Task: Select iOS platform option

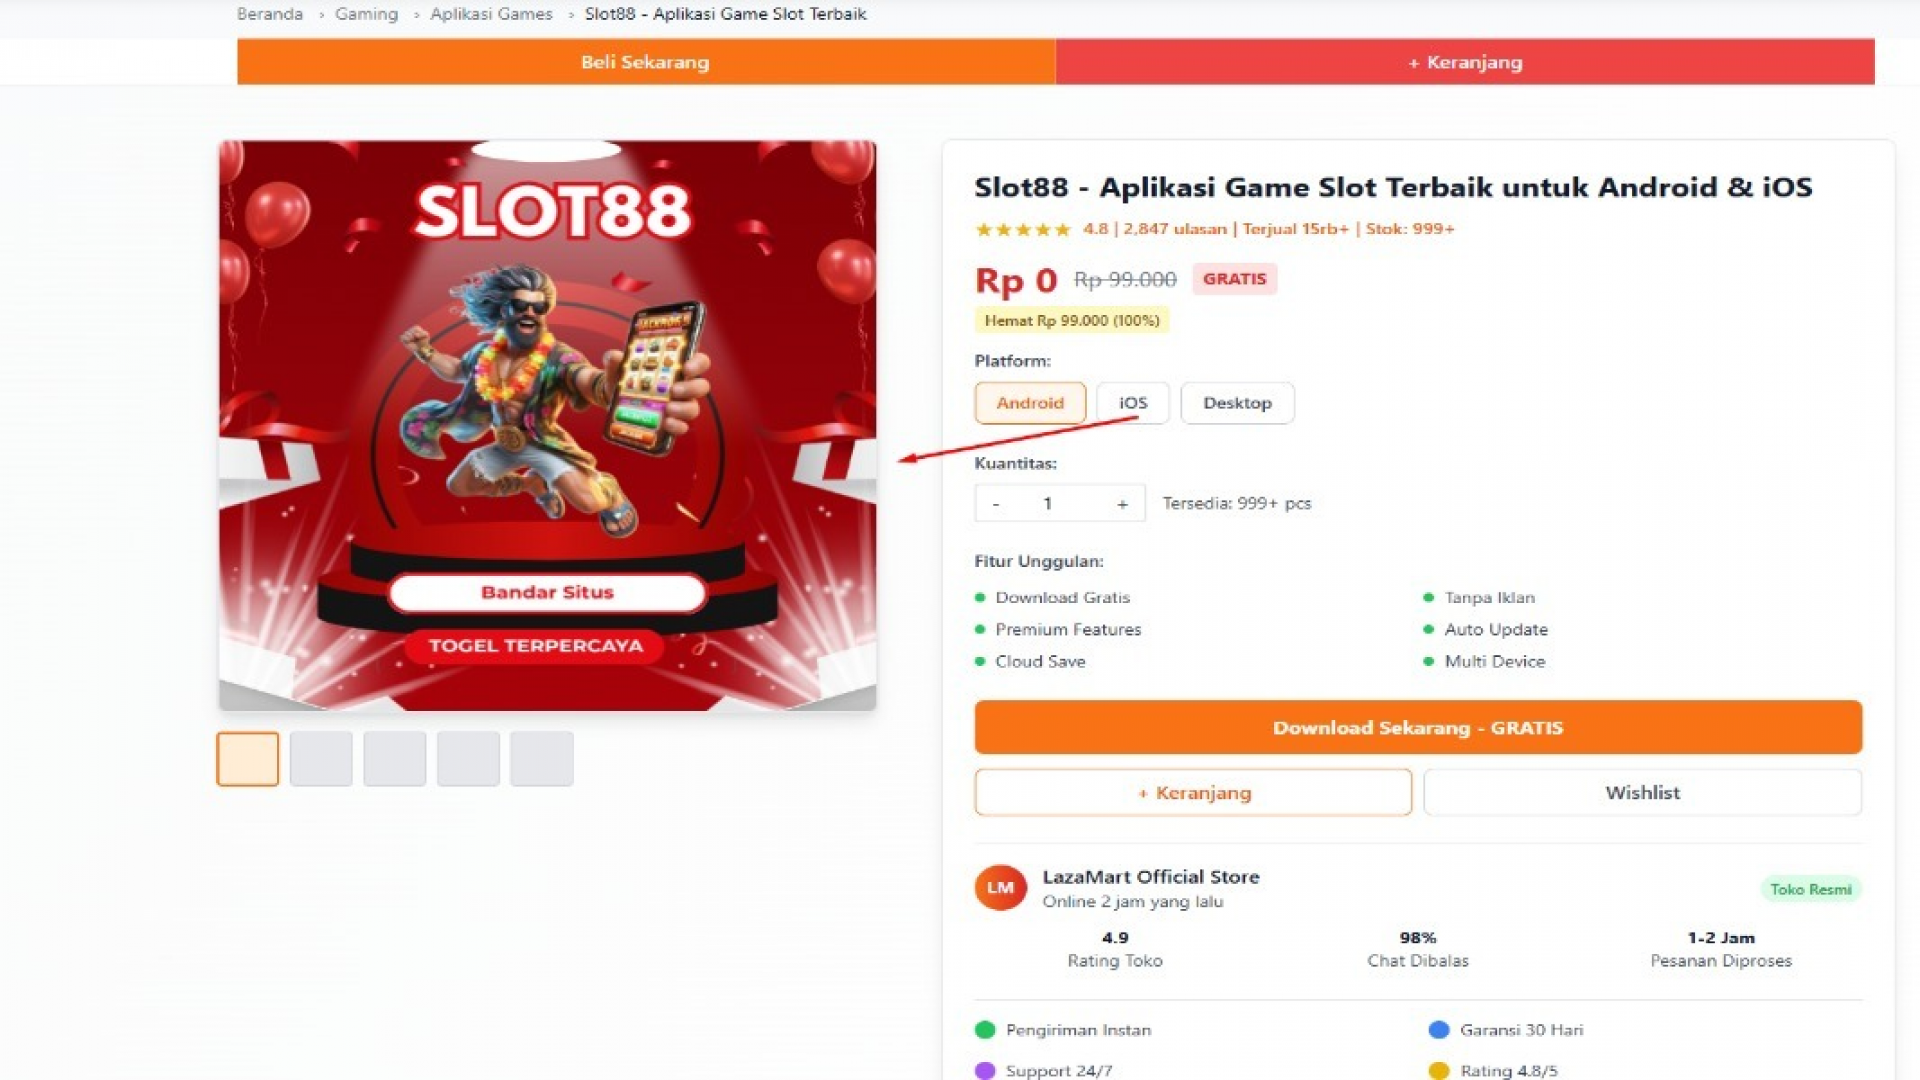Action: [1132, 403]
